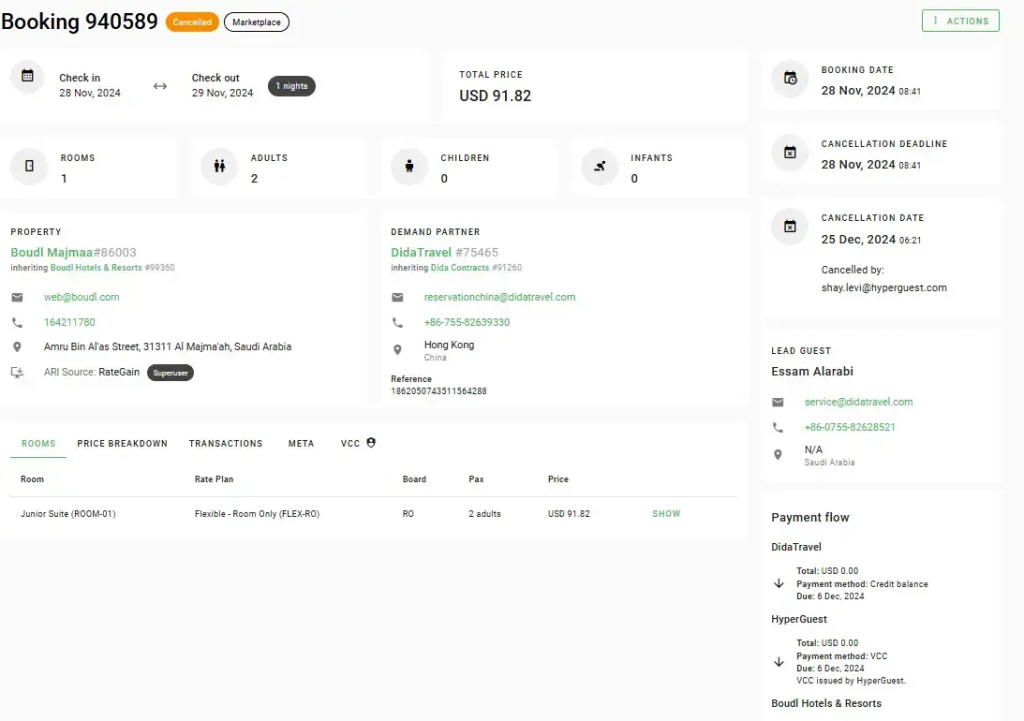Open the Meta tab
The image size is (1024, 721).
[x=301, y=443]
